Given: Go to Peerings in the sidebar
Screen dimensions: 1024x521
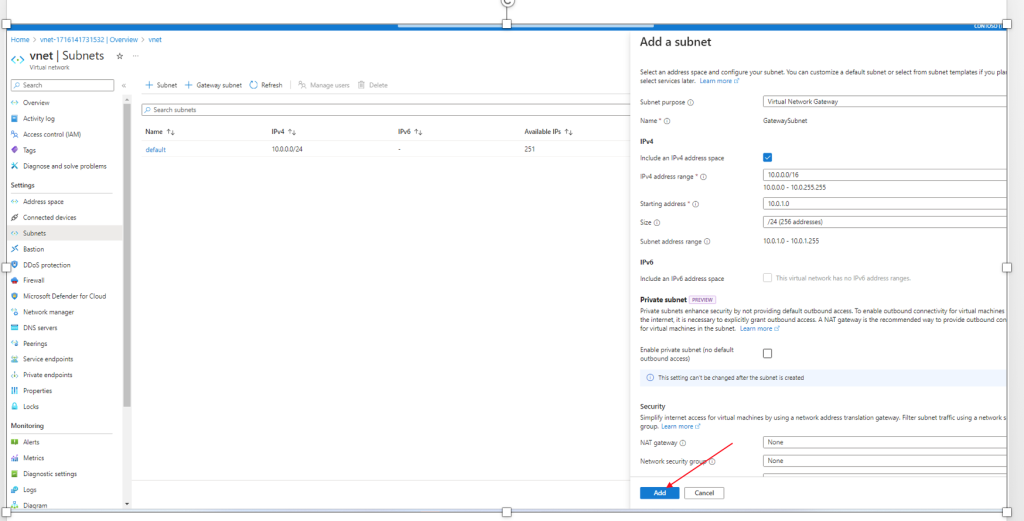Looking at the screenshot, I should click(x=35, y=343).
